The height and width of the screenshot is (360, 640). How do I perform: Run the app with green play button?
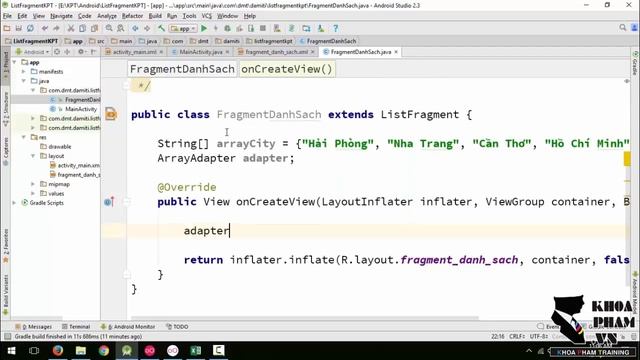tap(204, 28)
